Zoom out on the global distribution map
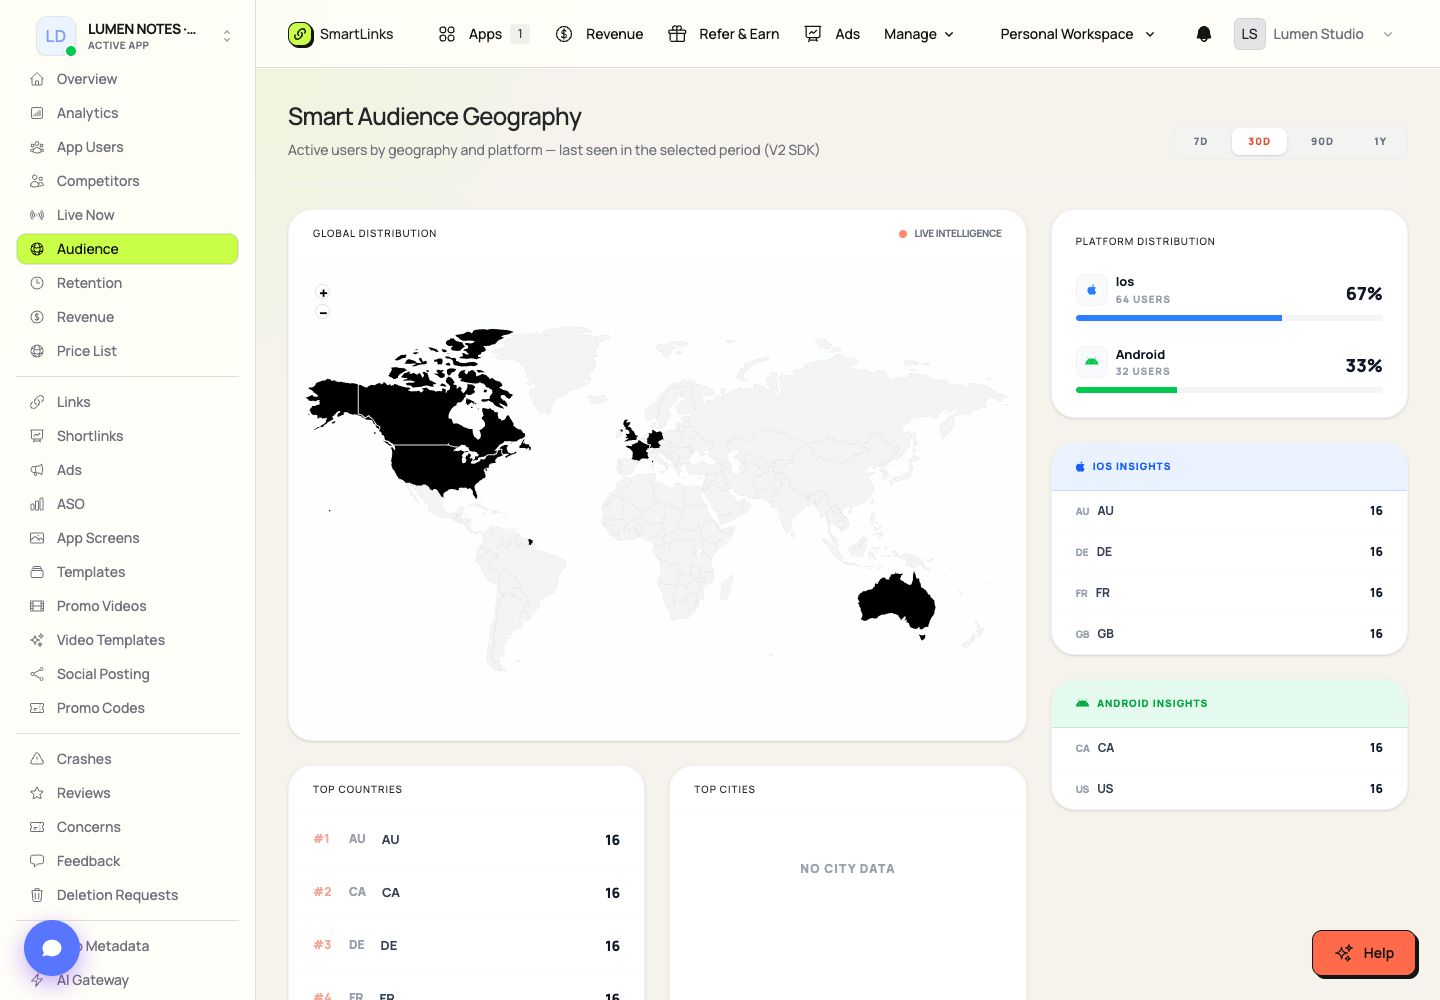 (323, 312)
